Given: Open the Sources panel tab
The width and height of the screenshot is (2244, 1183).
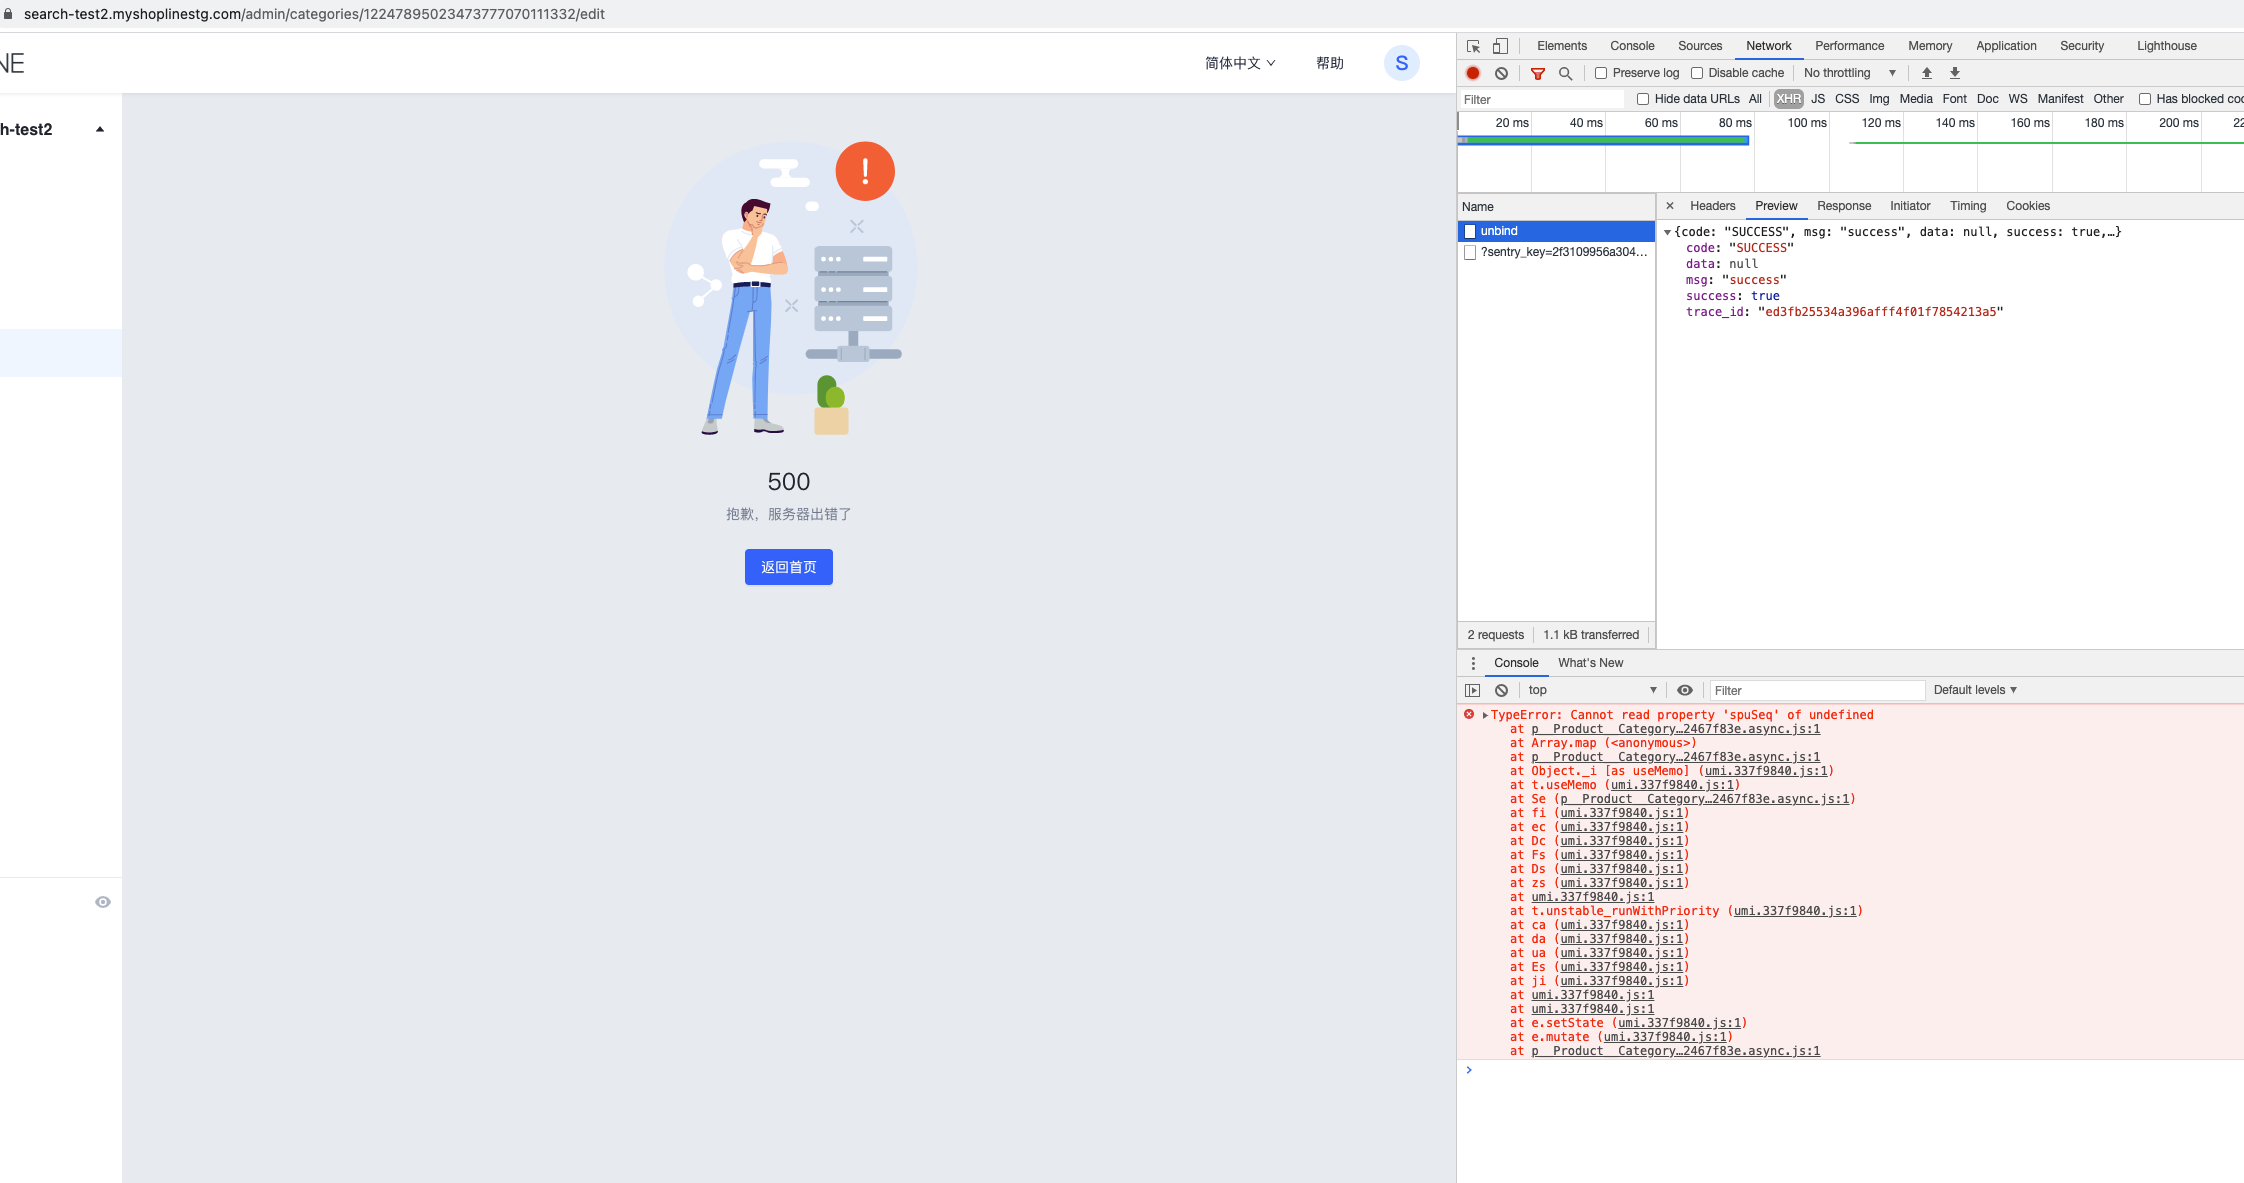Looking at the screenshot, I should coord(1699,46).
